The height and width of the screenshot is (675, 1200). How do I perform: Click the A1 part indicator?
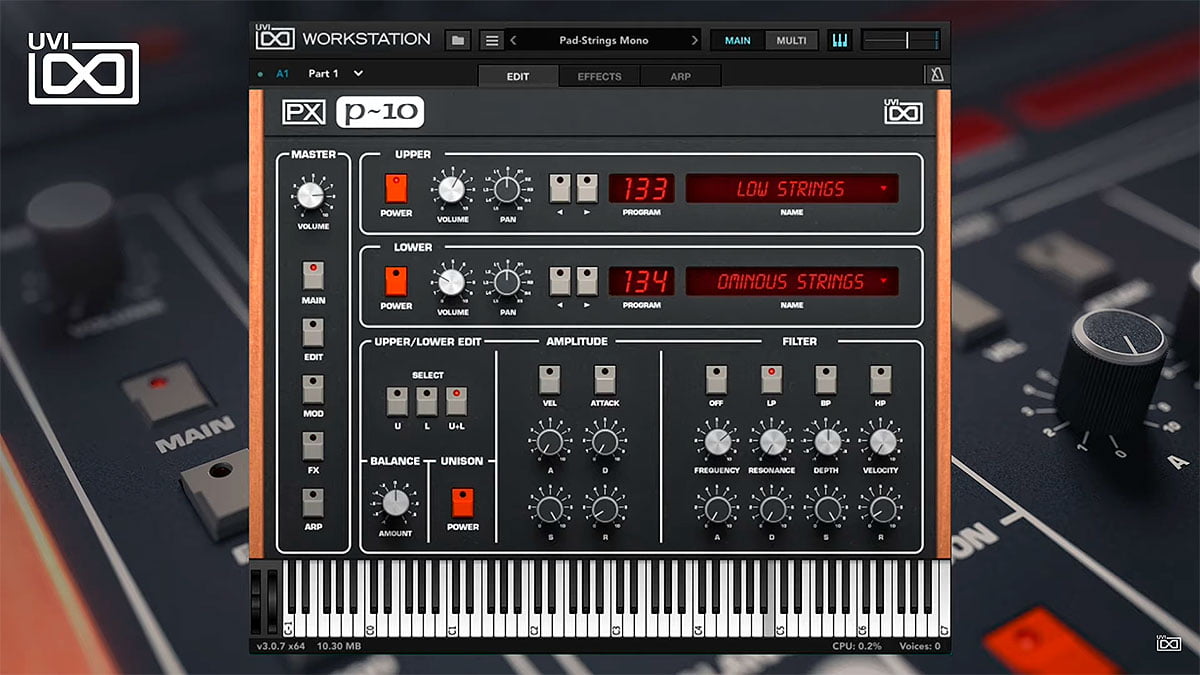click(x=282, y=74)
